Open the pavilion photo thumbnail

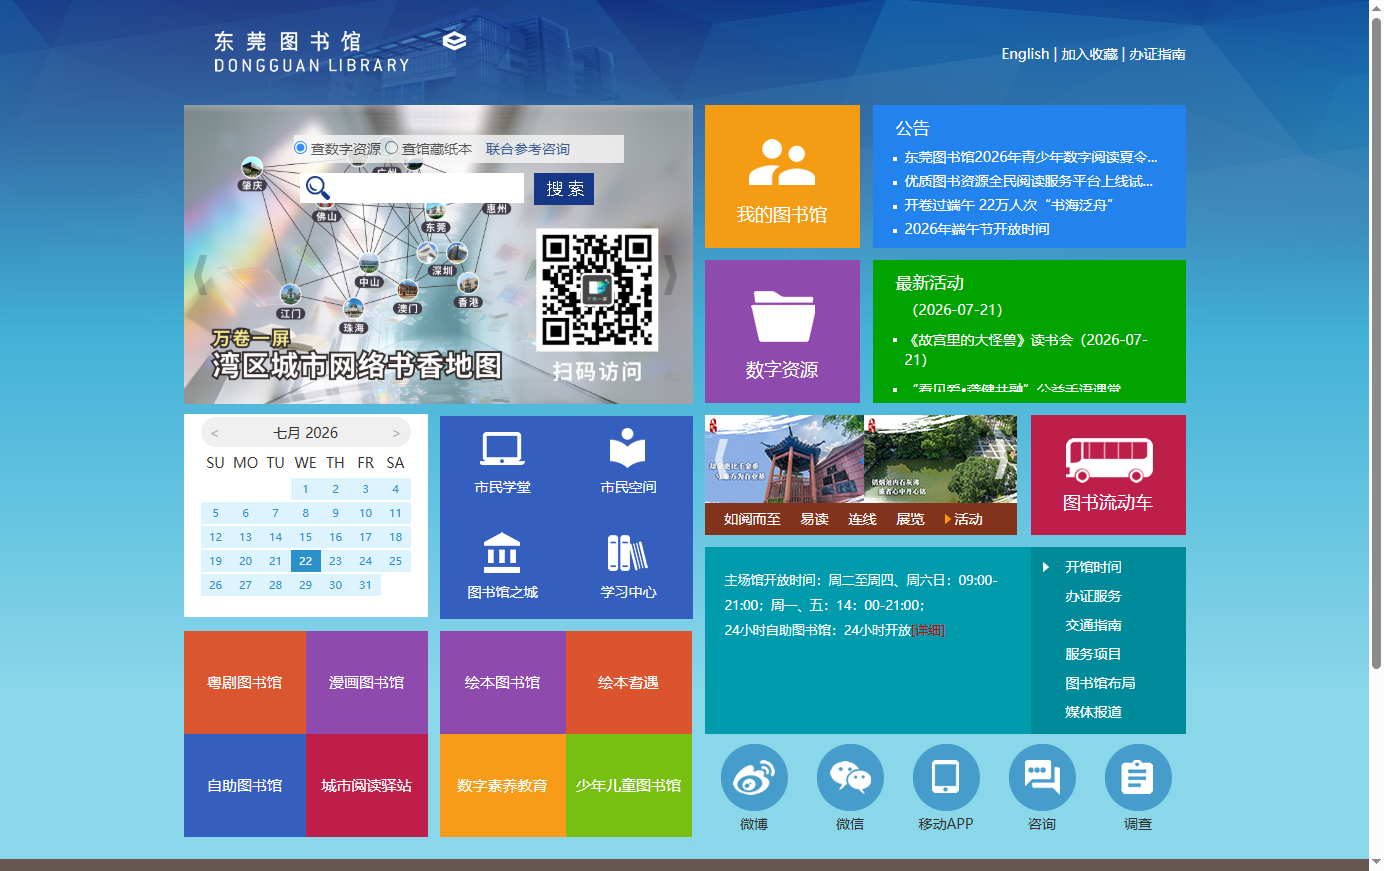(x=784, y=459)
